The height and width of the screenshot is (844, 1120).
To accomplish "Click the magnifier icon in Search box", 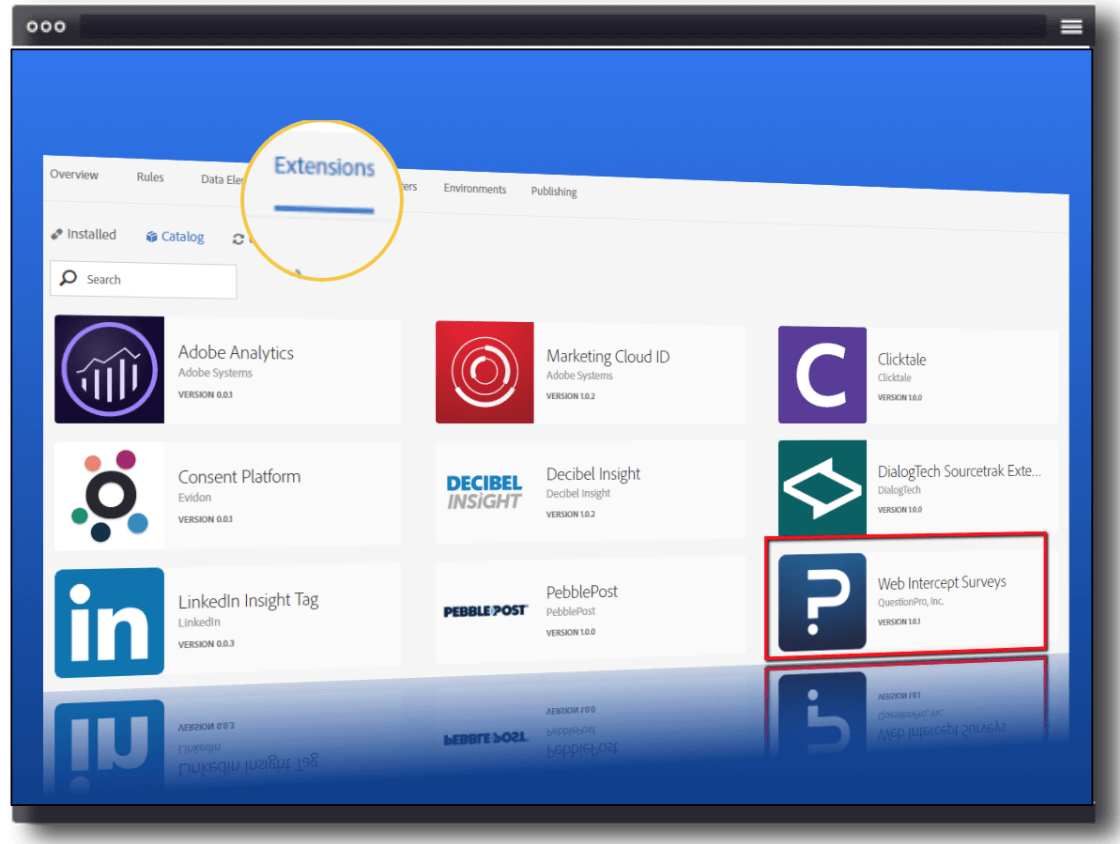I will coord(69,278).
